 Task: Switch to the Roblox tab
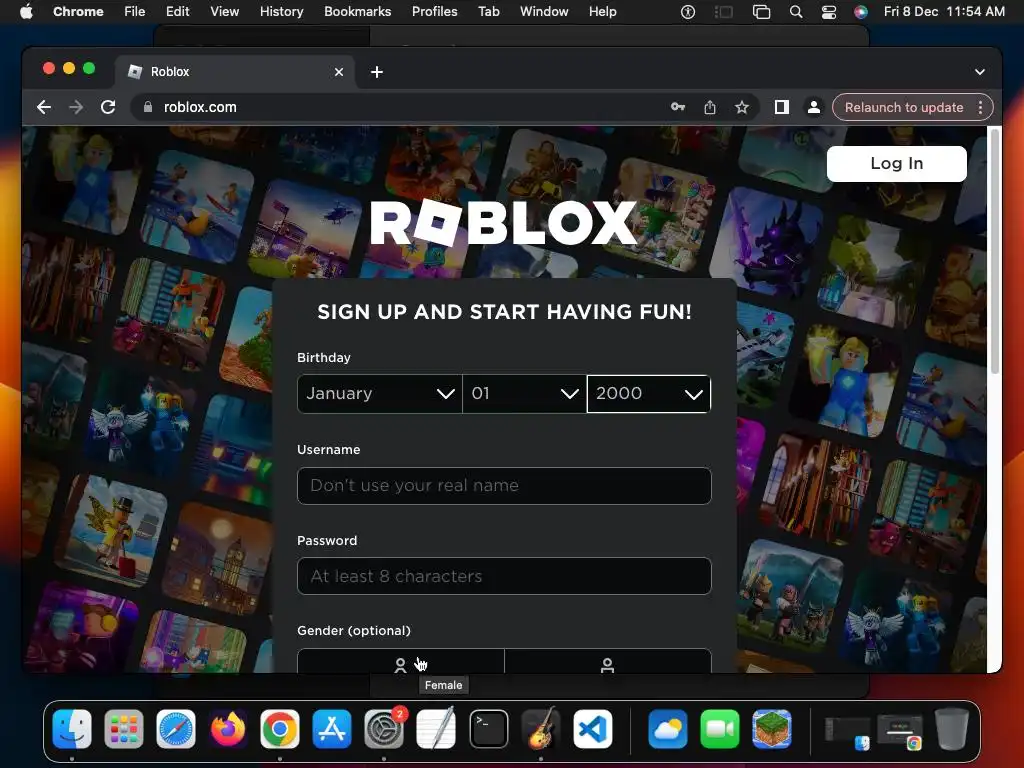point(235,72)
